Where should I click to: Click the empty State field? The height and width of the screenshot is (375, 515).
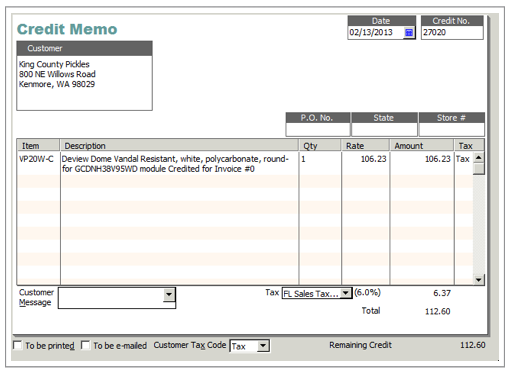point(384,129)
